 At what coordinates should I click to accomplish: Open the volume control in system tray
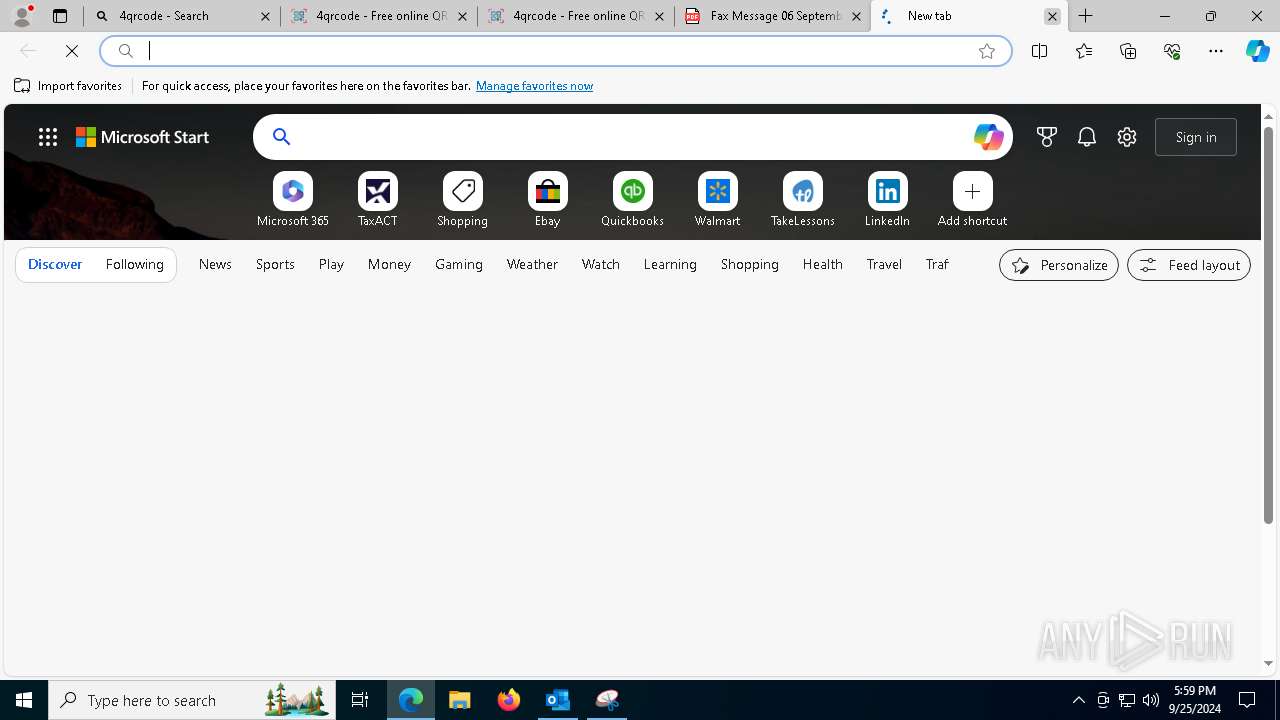(x=1151, y=700)
